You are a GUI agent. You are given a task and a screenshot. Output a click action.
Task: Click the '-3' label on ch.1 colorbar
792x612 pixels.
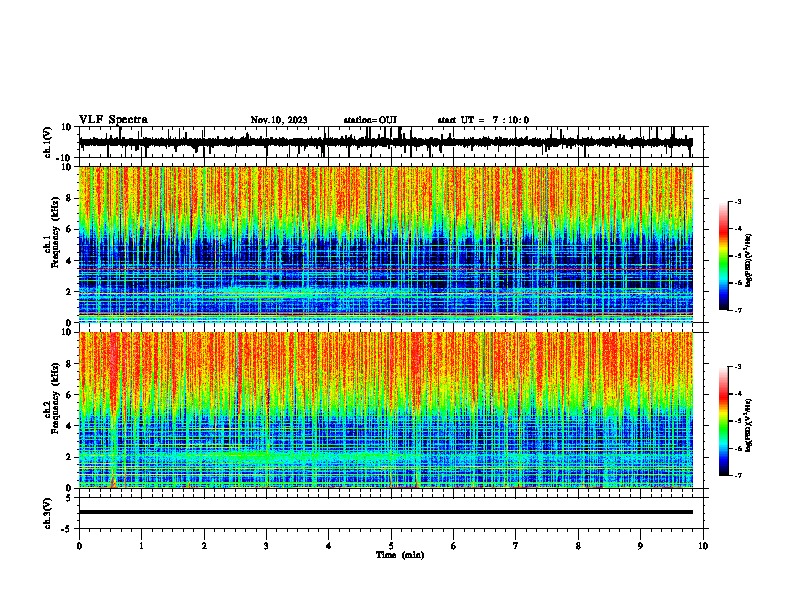point(738,201)
